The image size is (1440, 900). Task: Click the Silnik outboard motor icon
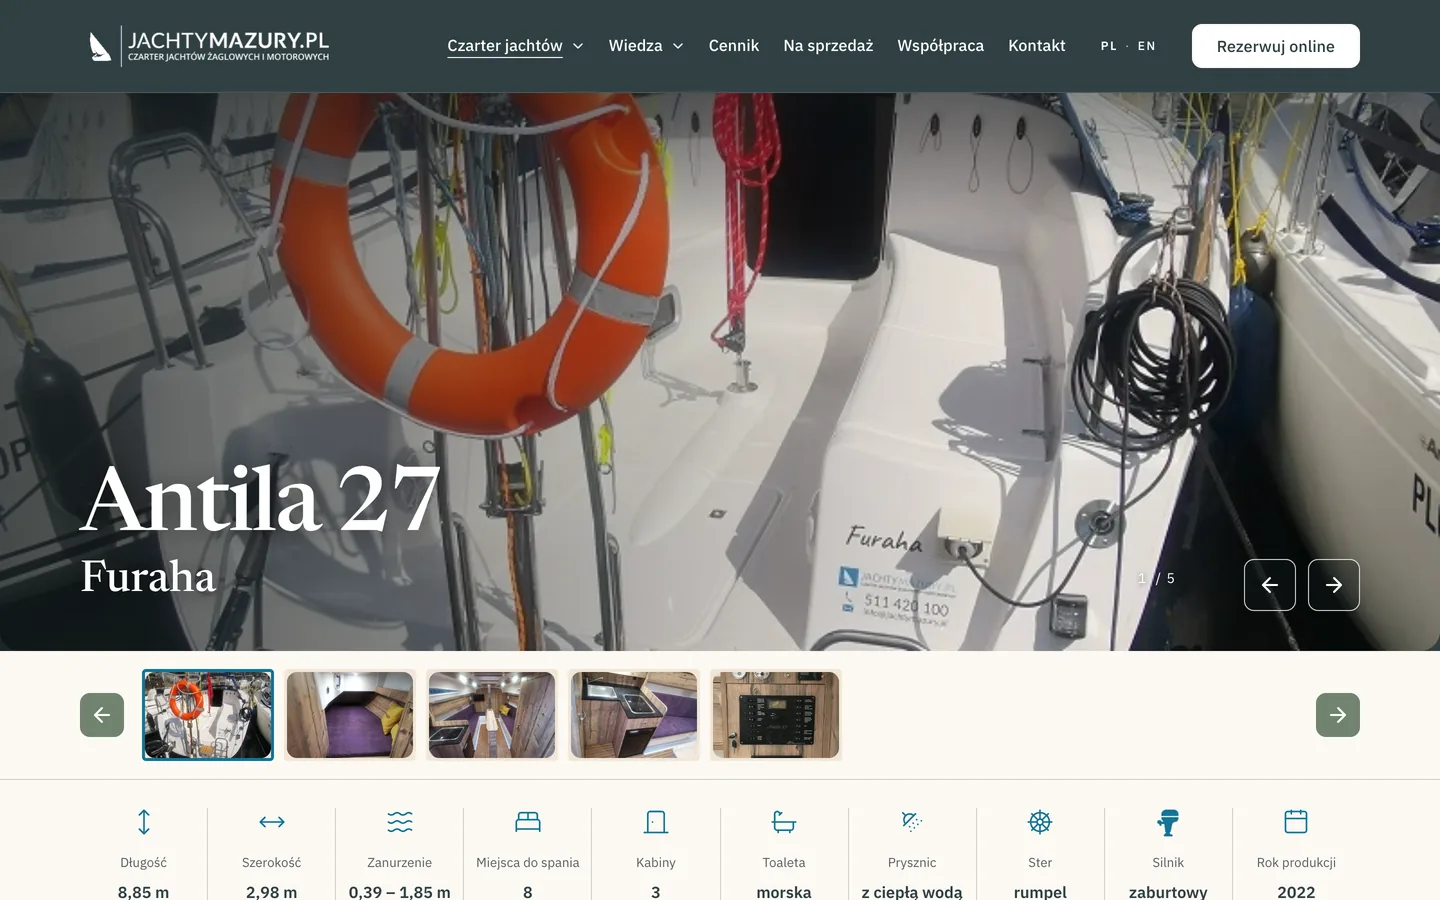(x=1168, y=822)
